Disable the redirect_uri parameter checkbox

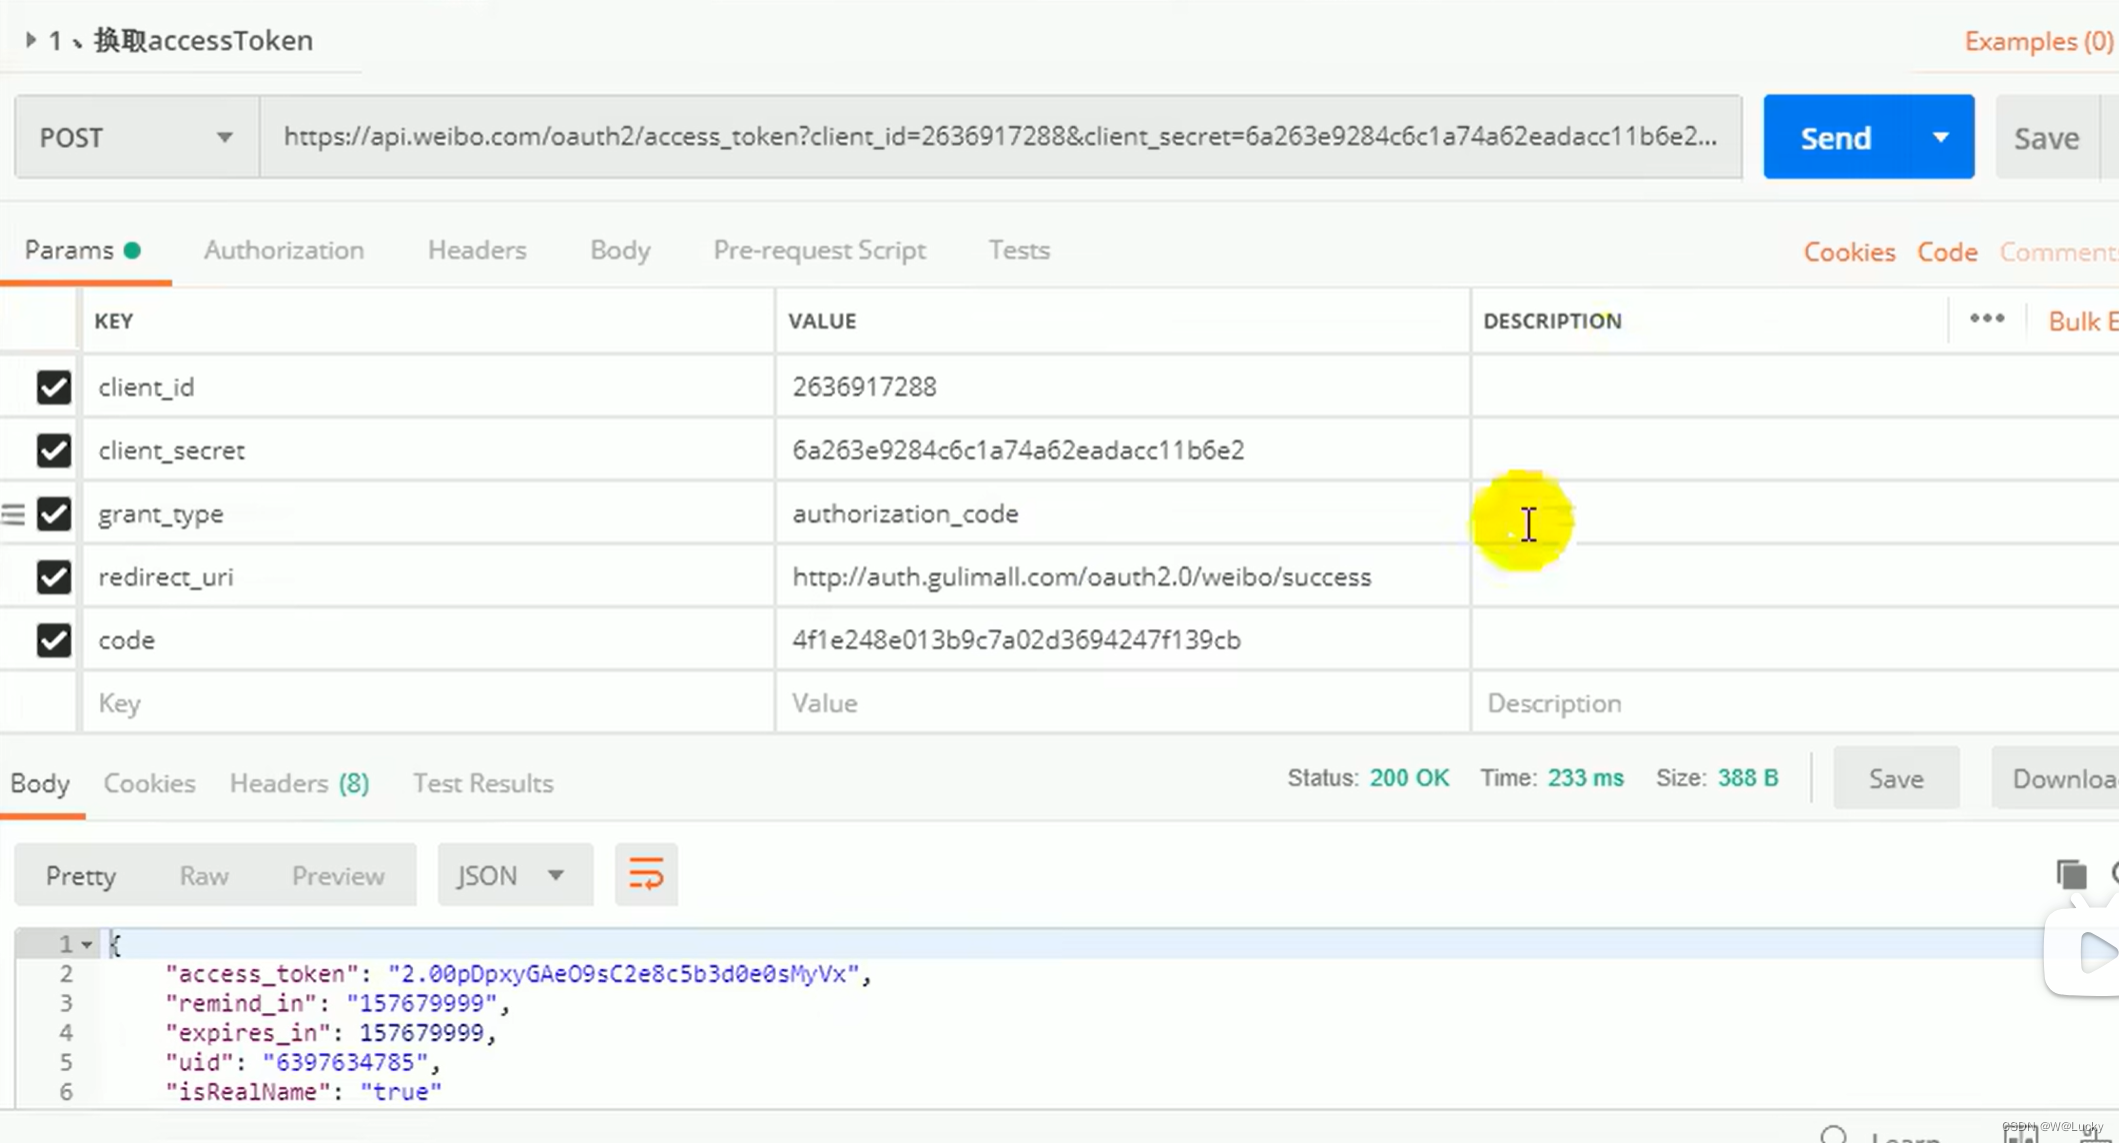click(x=54, y=577)
